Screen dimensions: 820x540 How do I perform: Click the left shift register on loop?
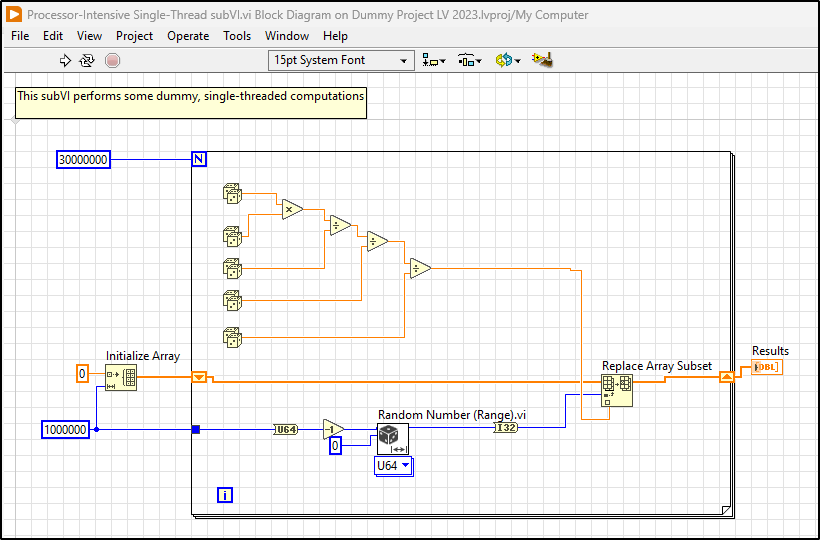point(200,377)
